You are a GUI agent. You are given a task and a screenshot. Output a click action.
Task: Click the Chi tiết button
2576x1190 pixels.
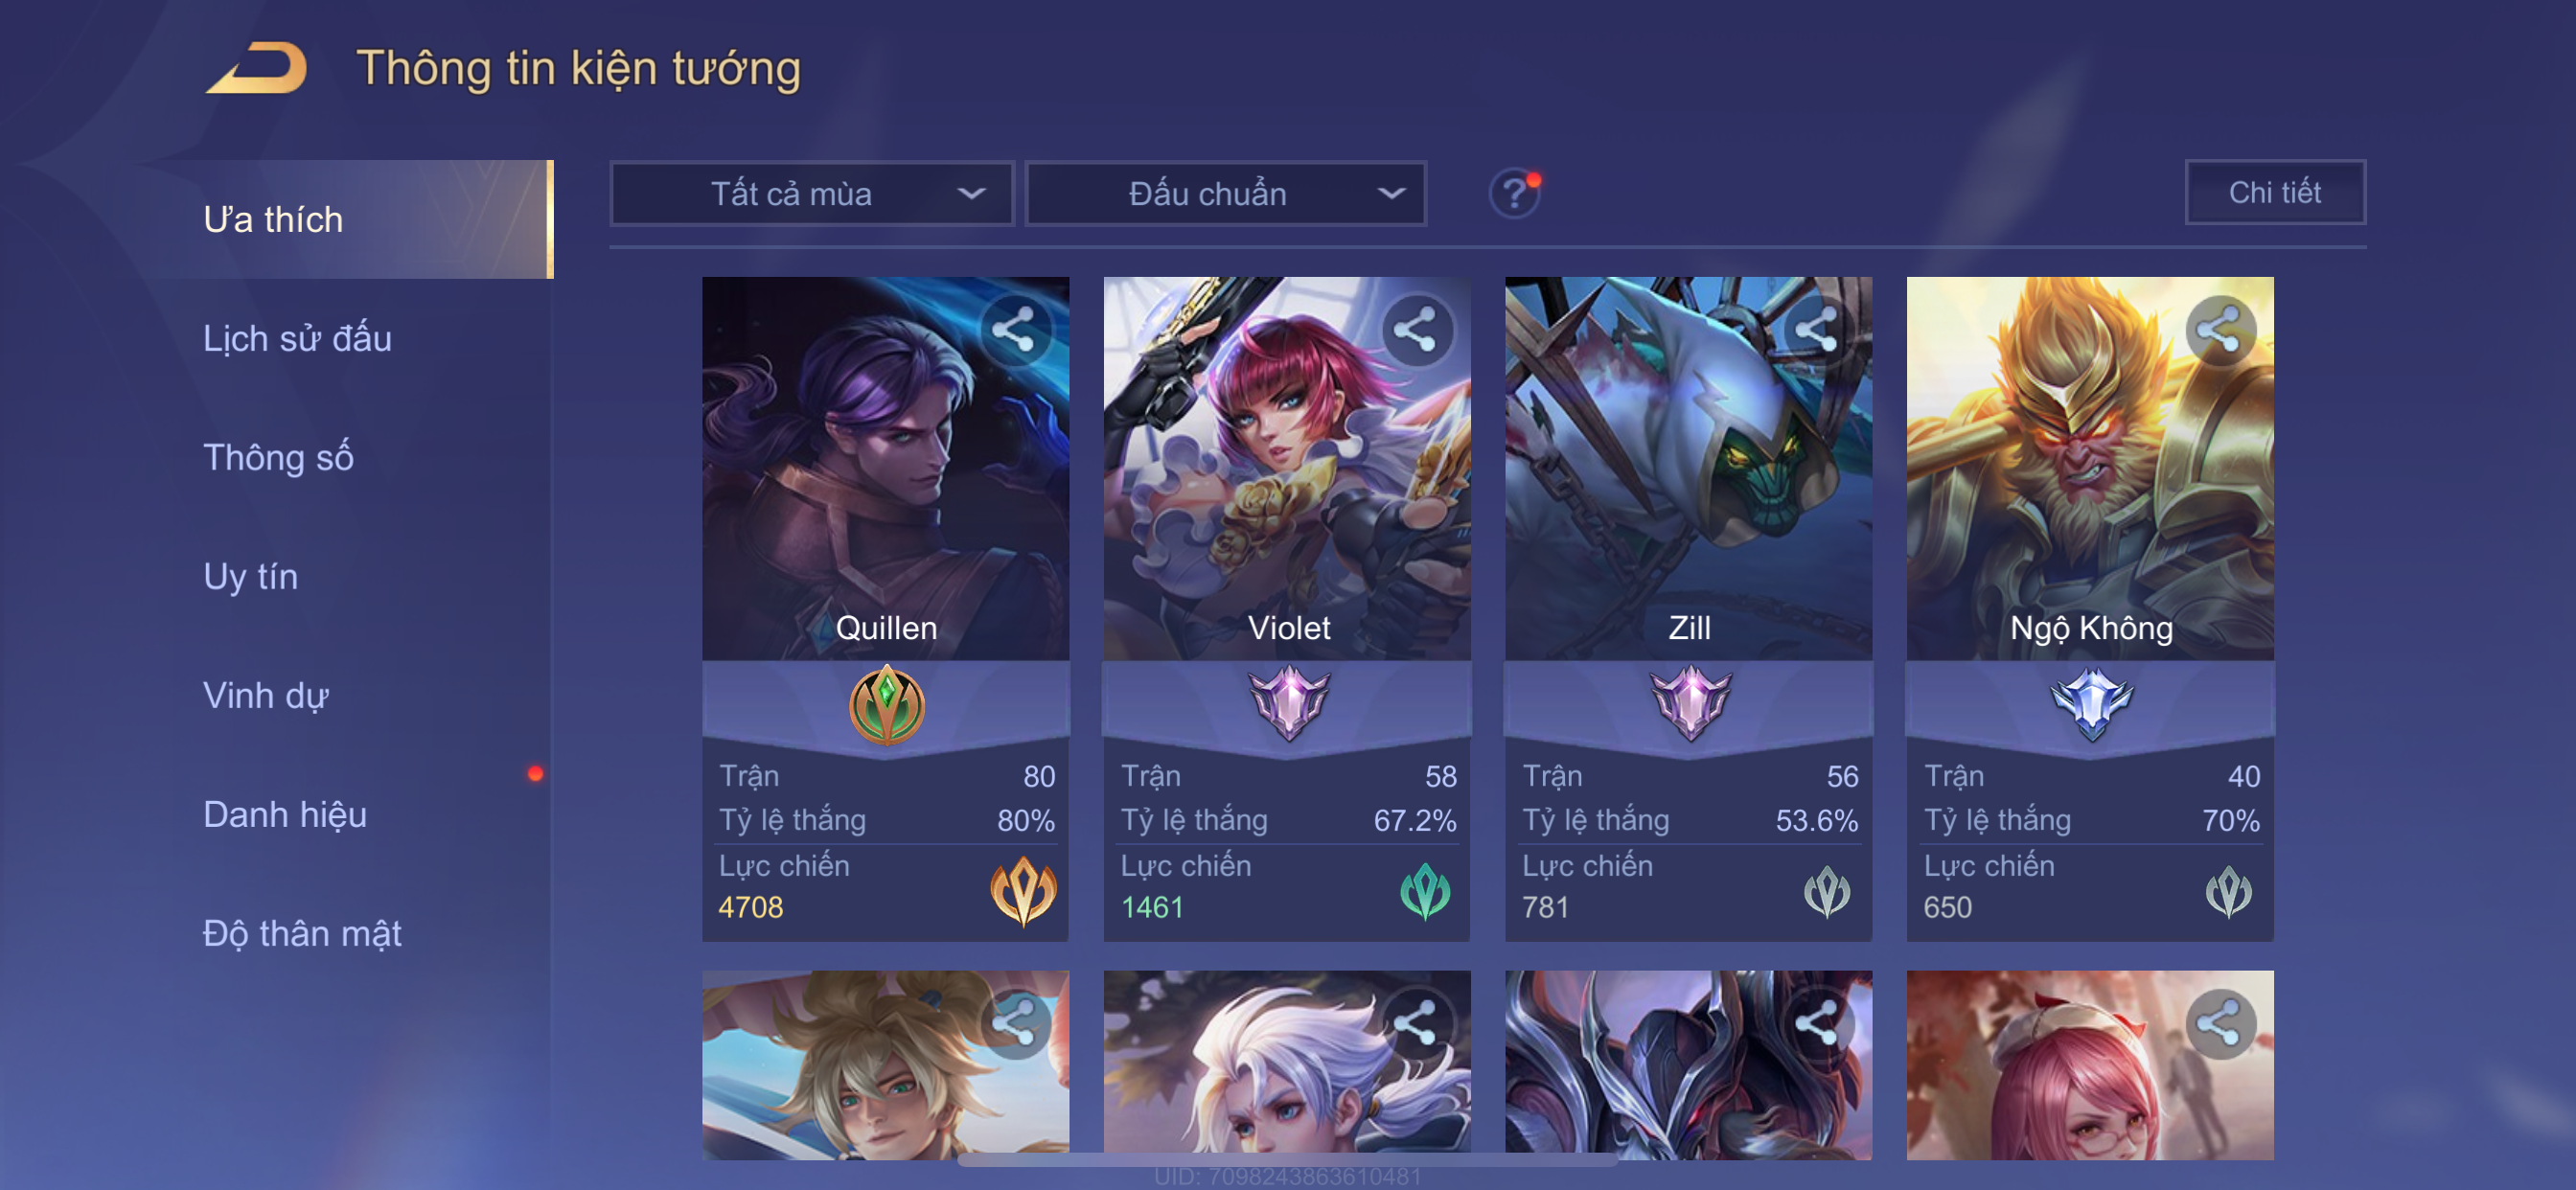2275,192
